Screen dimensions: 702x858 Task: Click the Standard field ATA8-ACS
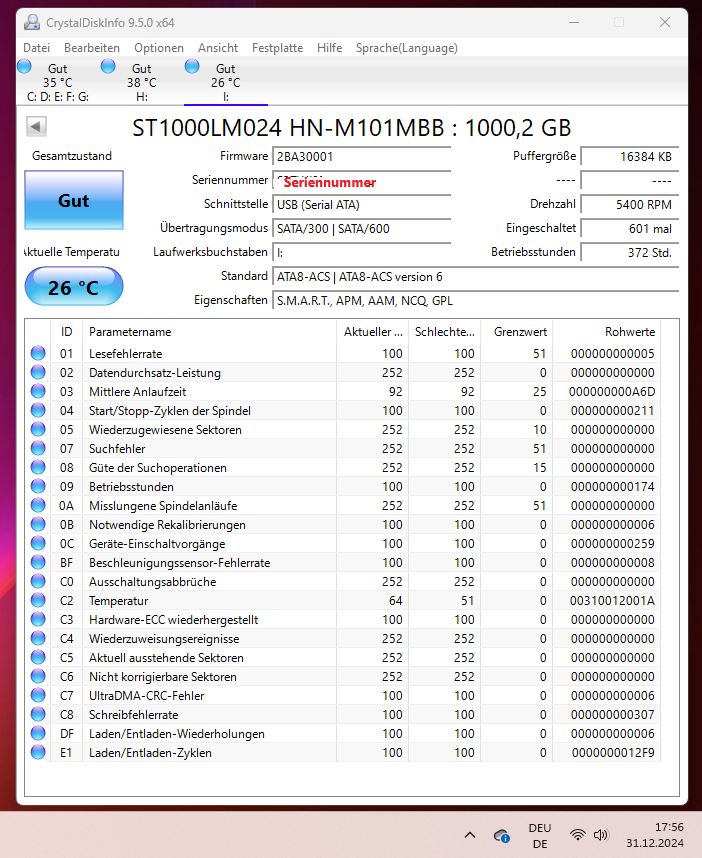(x=475, y=277)
